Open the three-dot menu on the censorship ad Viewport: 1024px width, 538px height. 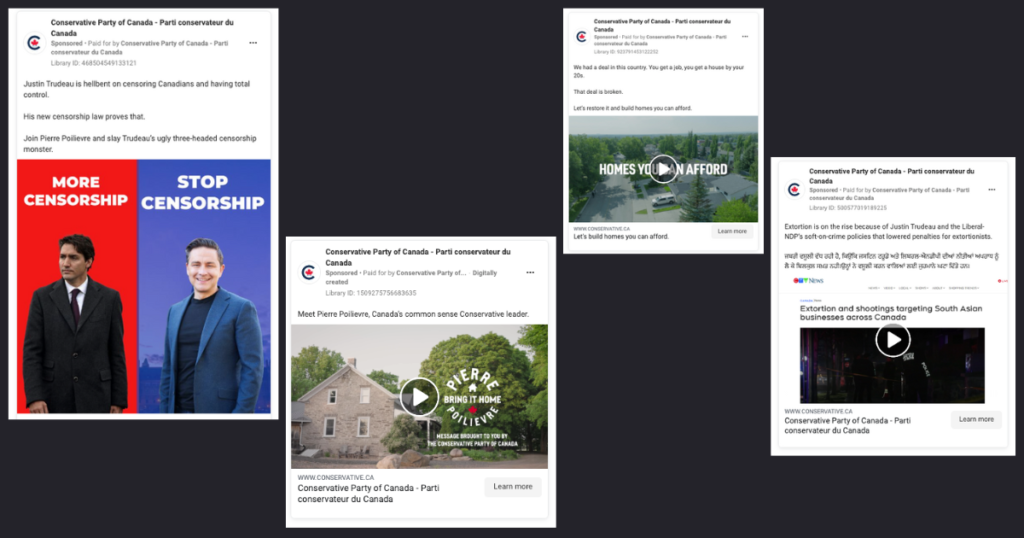click(253, 43)
